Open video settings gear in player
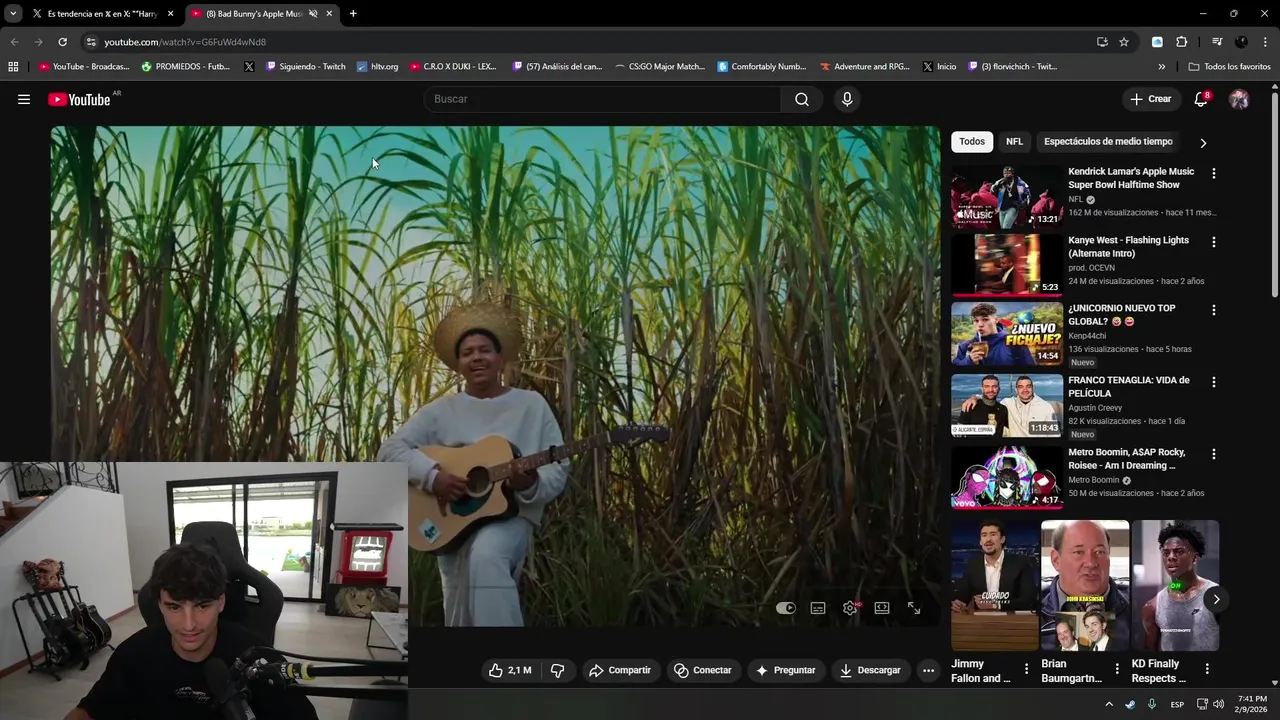Viewport: 1280px width, 720px height. click(x=850, y=608)
